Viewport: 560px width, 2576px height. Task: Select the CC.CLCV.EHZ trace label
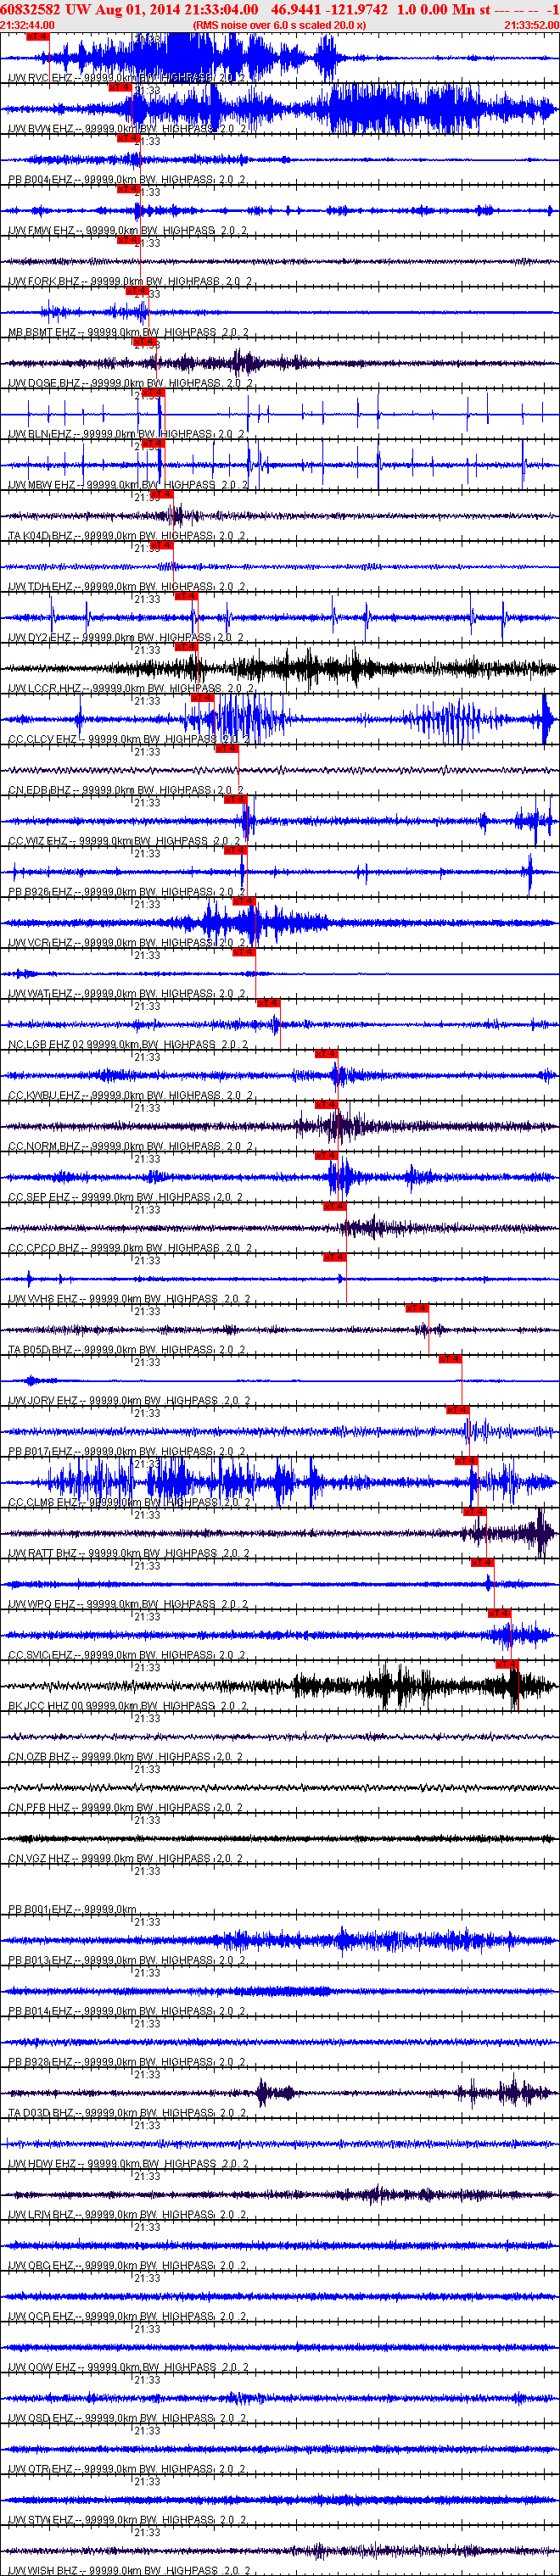pos(128,739)
